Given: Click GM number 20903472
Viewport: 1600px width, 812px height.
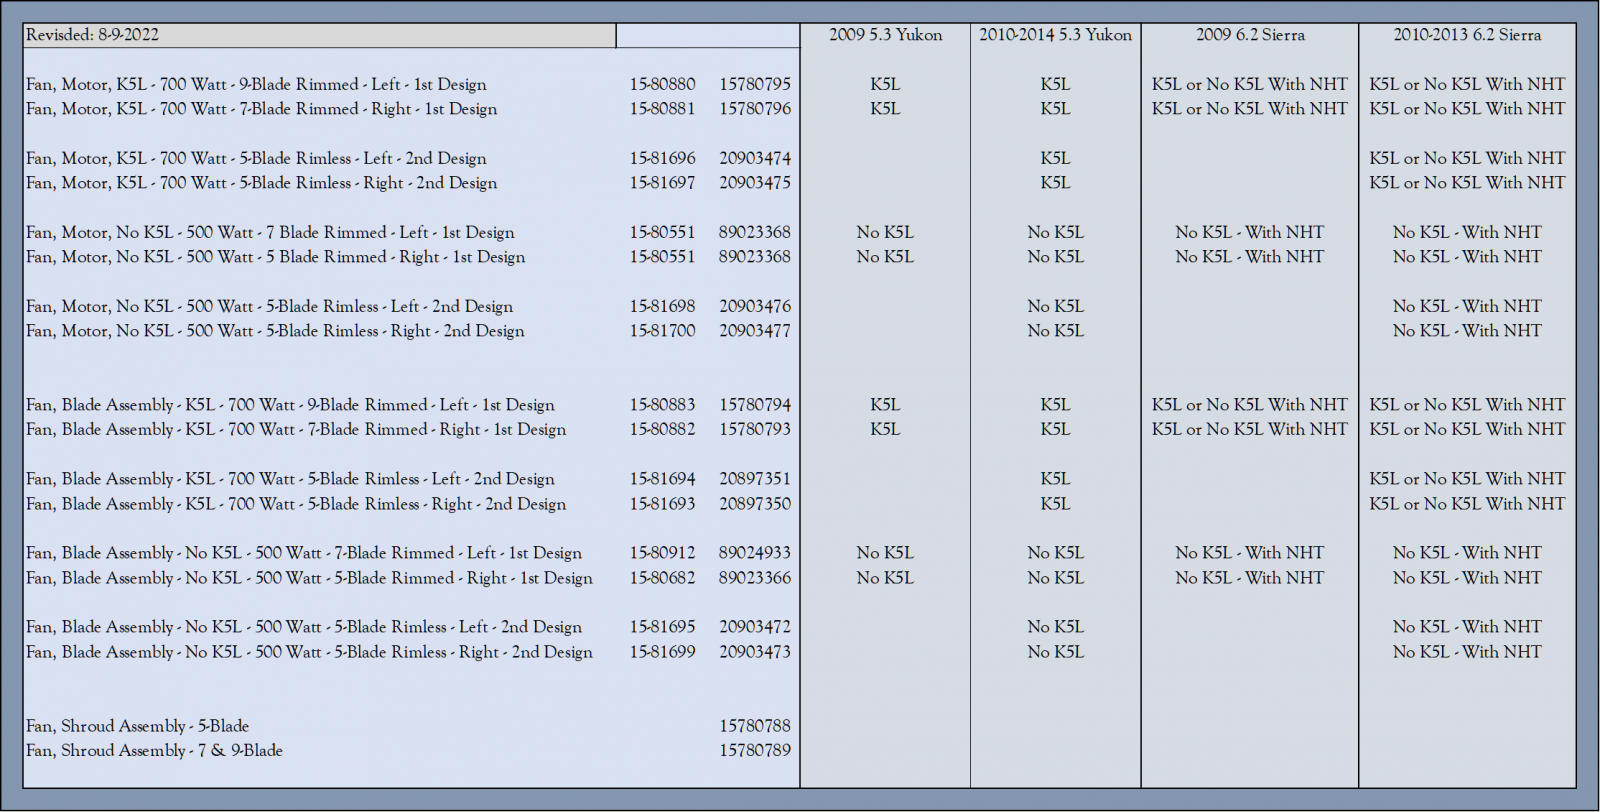Looking at the screenshot, I should click(x=755, y=627).
